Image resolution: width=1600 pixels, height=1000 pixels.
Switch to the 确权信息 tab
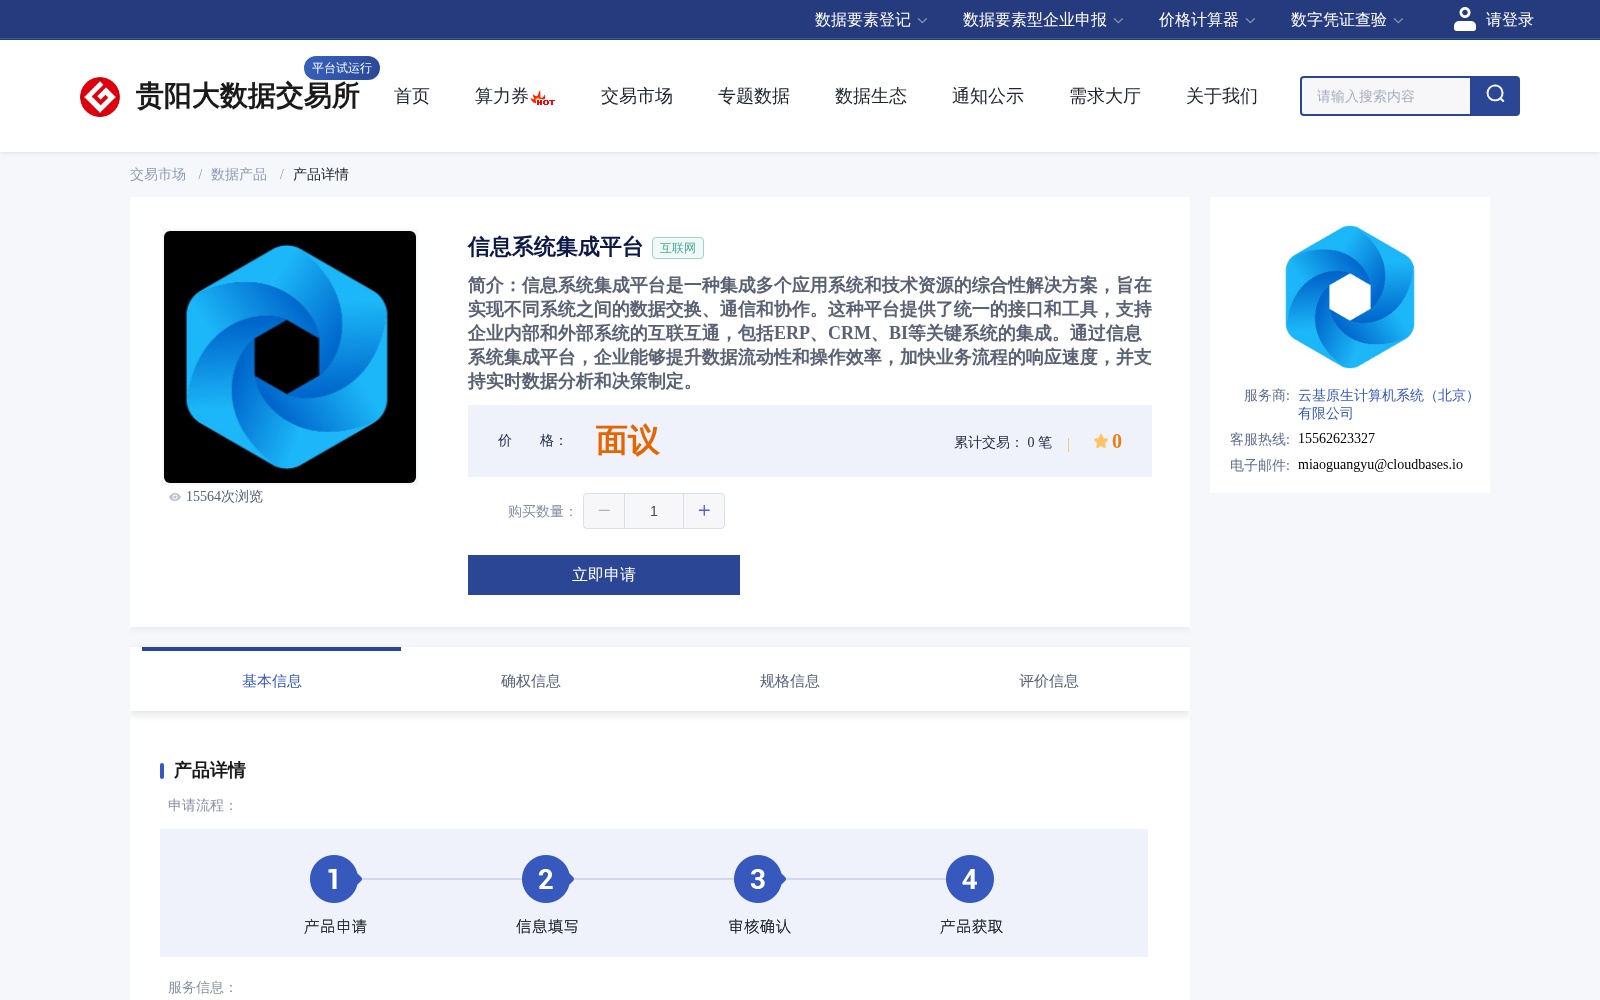pos(531,681)
